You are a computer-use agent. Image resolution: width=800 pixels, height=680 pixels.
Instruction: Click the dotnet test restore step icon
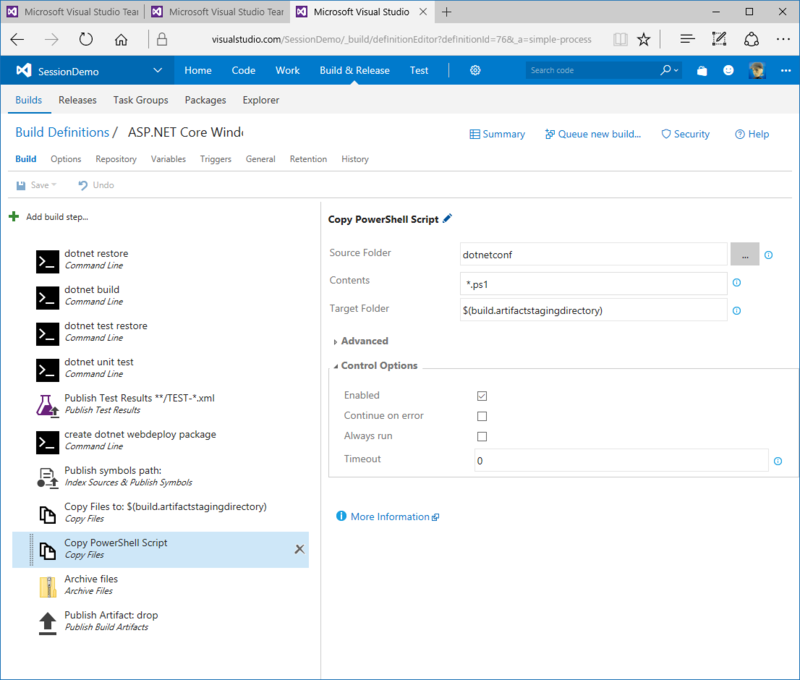pyautogui.click(x=47, y=334)
